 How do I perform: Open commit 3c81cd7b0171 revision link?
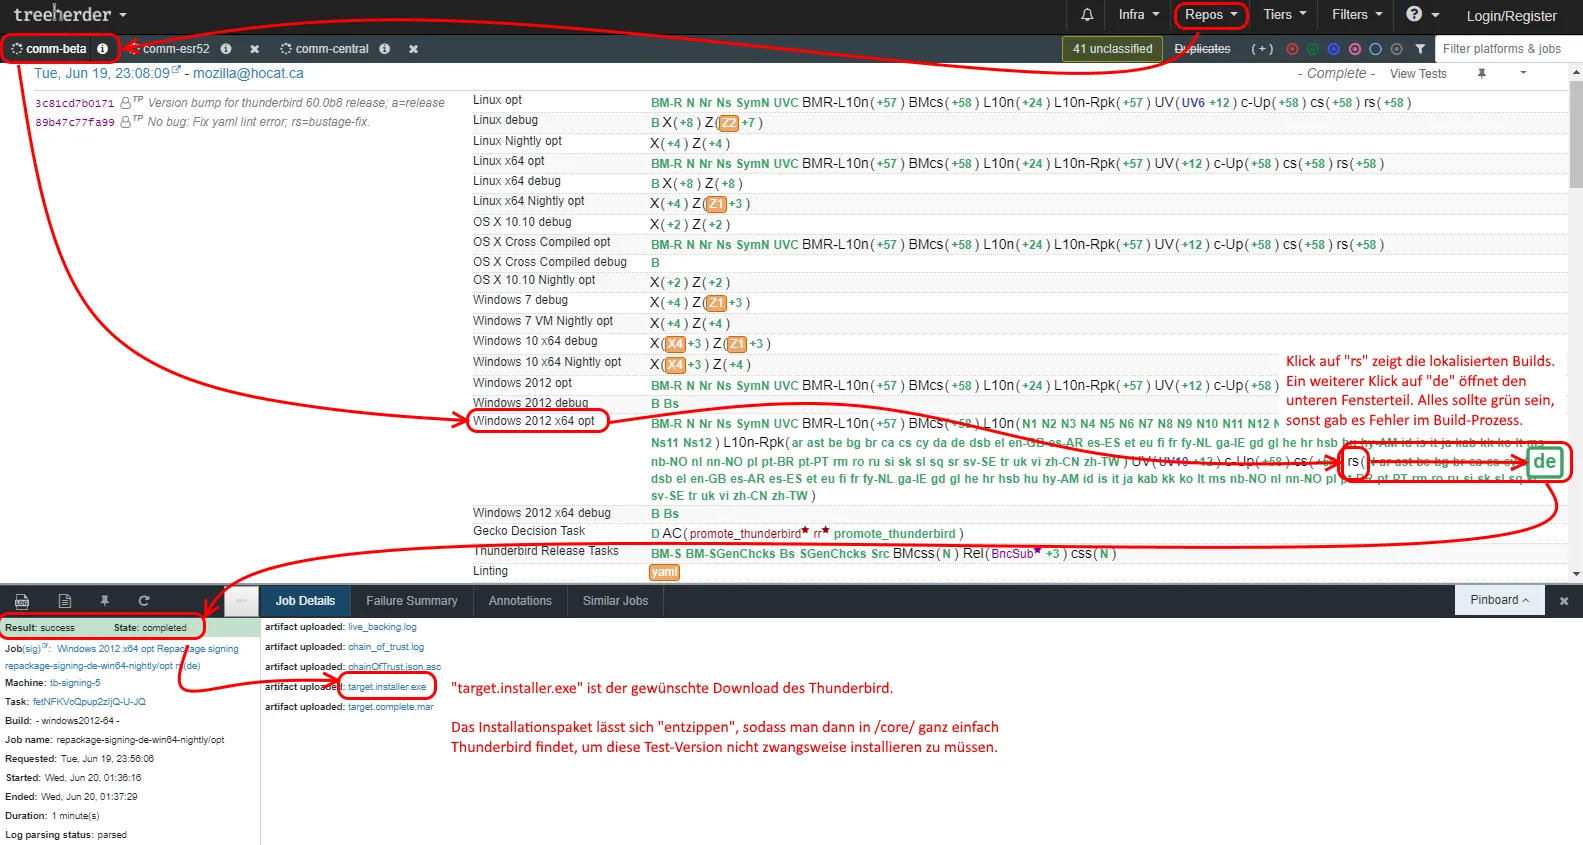(75, 103)
